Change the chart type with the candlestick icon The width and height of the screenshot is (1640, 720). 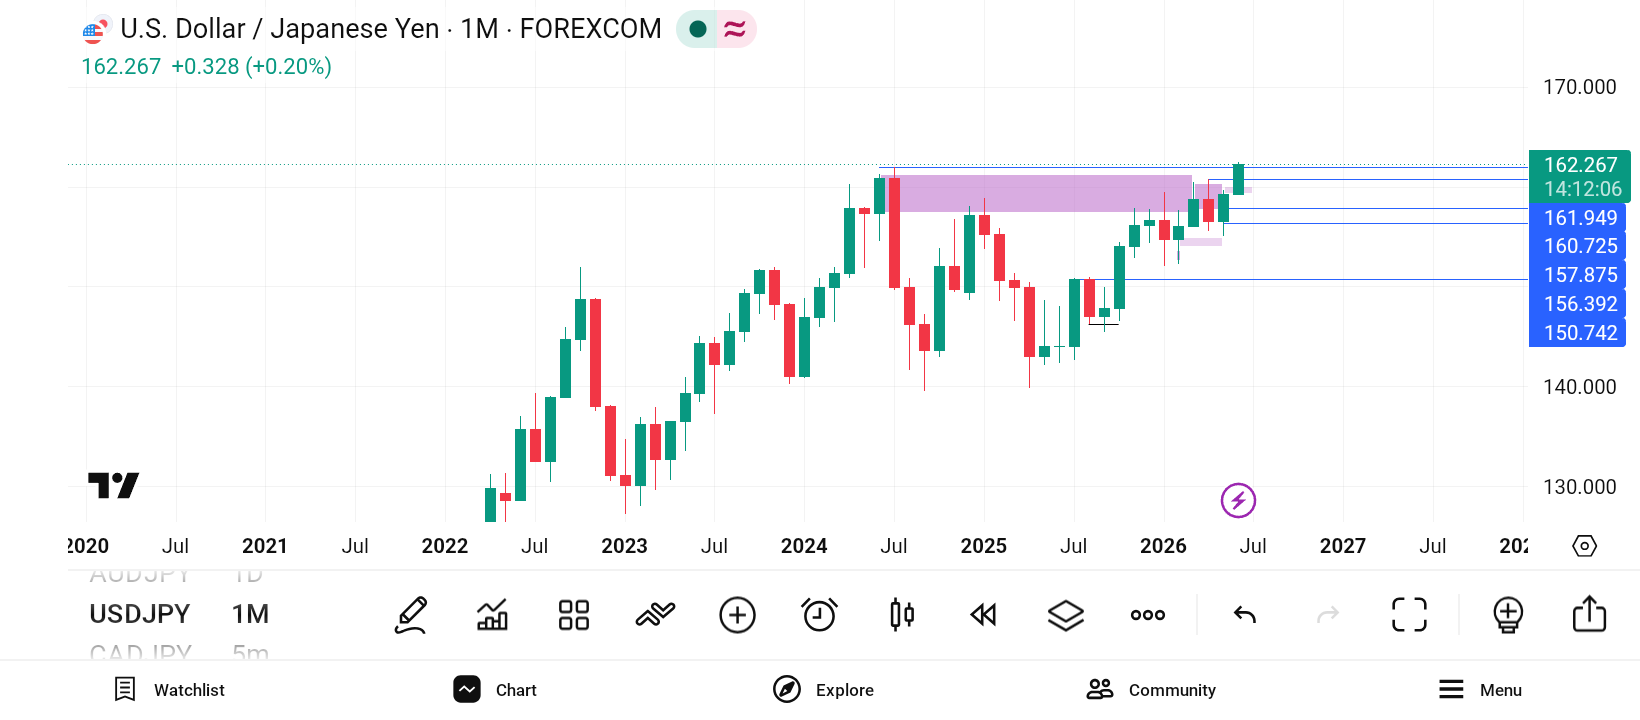[x=902, y=615]
